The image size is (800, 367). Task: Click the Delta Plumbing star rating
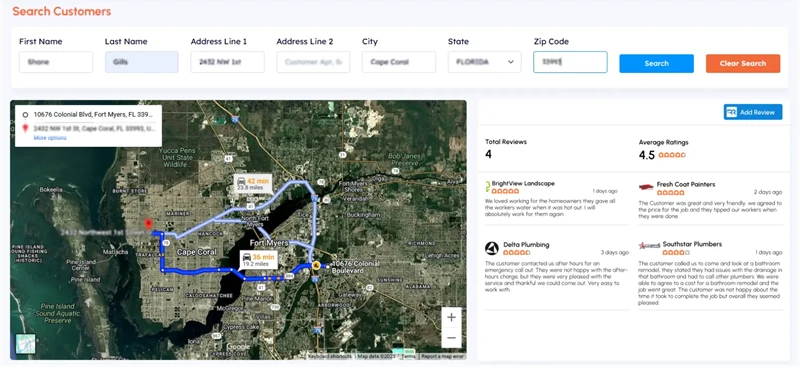coord(517,253)
